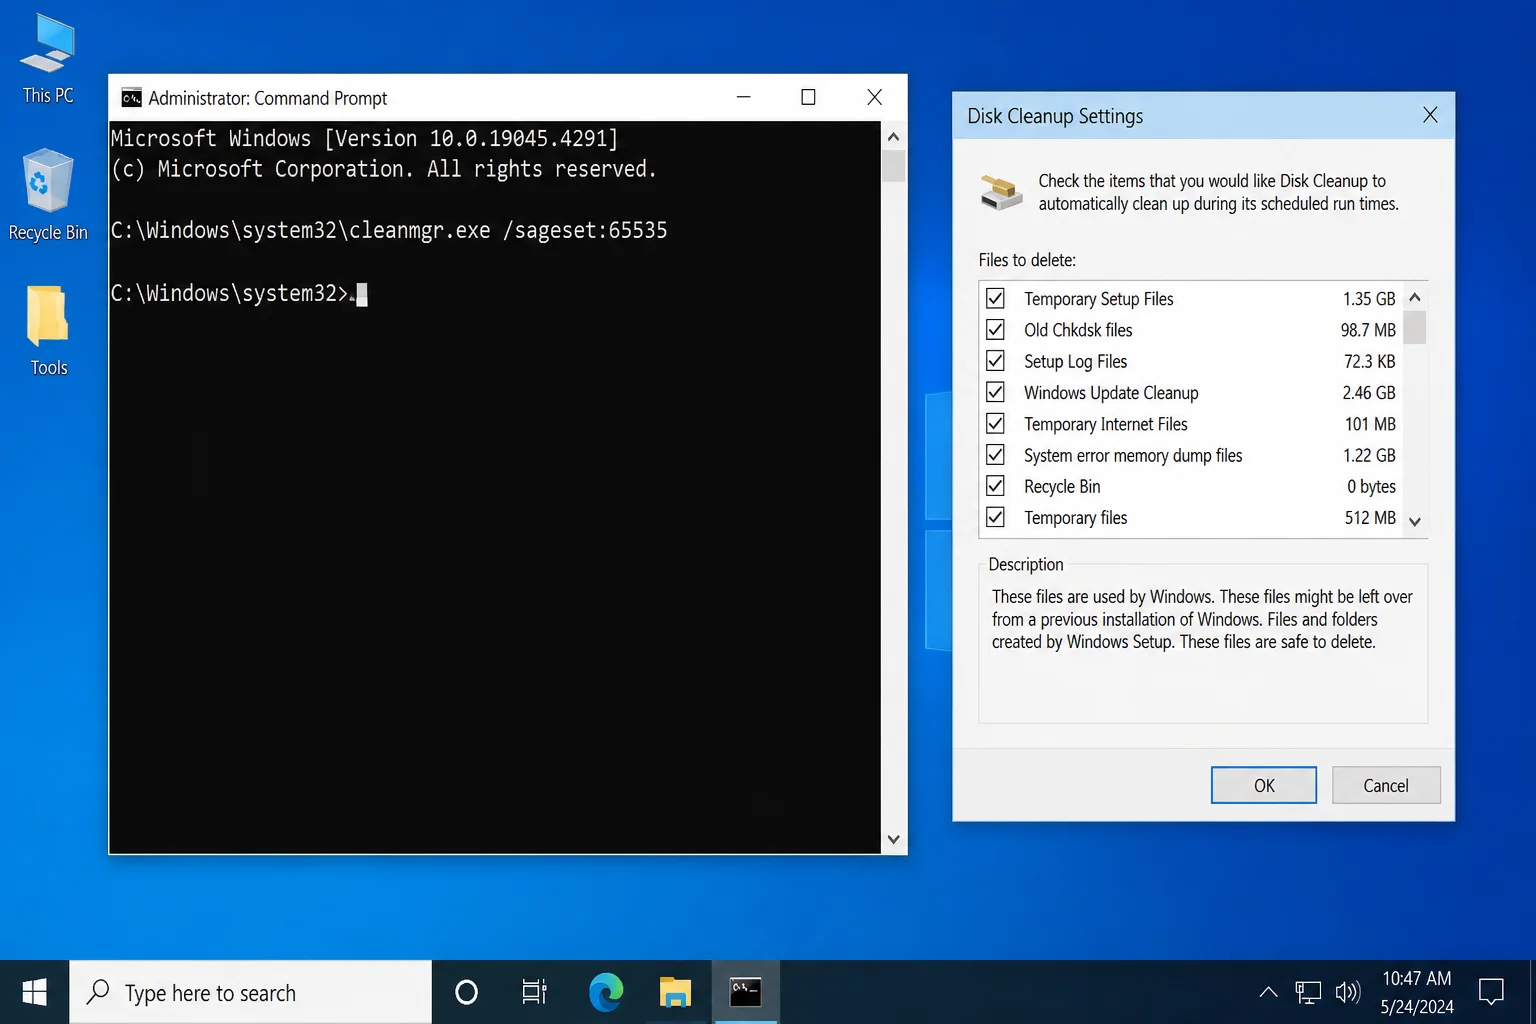Click the 2.46 GB size value
Screen dimensions: 1536x1024
coord(1368,393)
